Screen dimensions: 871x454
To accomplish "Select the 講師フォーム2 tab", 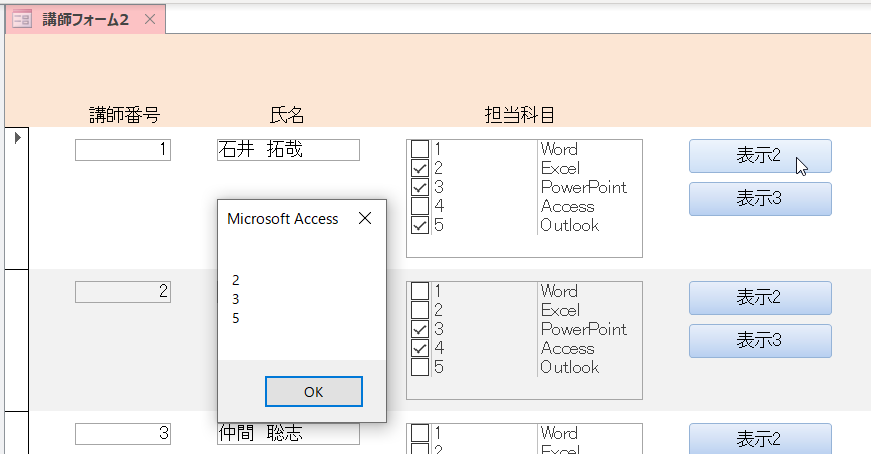I will point(86,20).
